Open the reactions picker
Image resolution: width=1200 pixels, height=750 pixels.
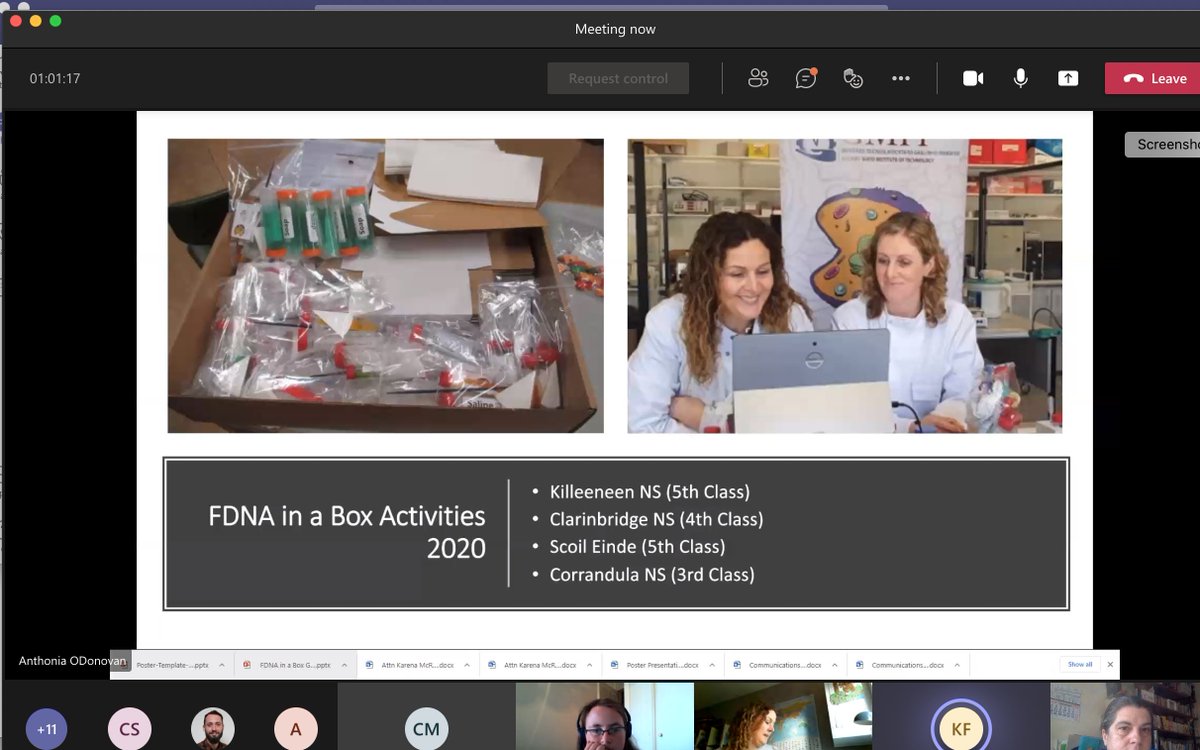pos(852,78)
